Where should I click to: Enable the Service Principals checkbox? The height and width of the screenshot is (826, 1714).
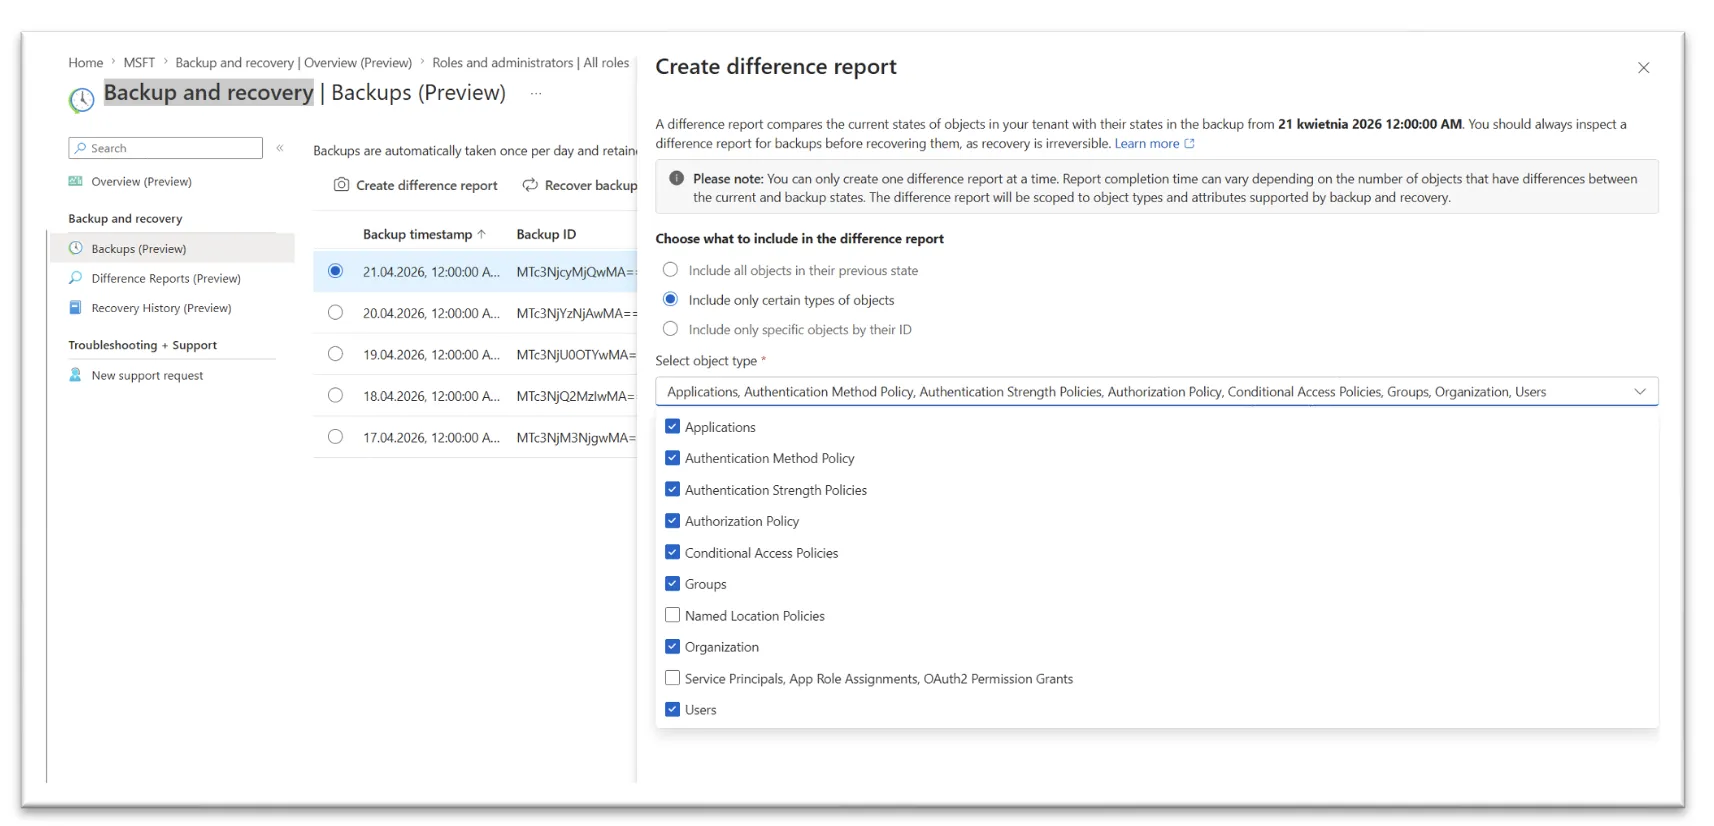[x=673, y=678]
